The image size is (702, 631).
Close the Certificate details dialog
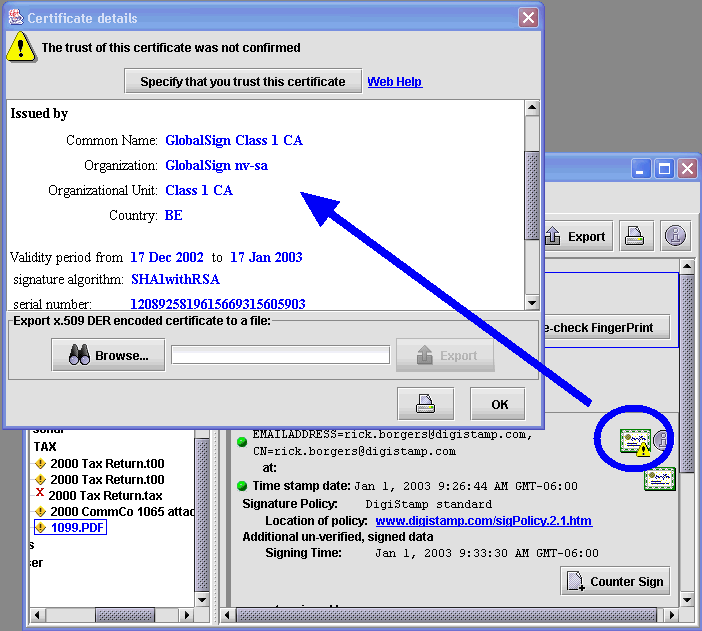tap(528, 18)
